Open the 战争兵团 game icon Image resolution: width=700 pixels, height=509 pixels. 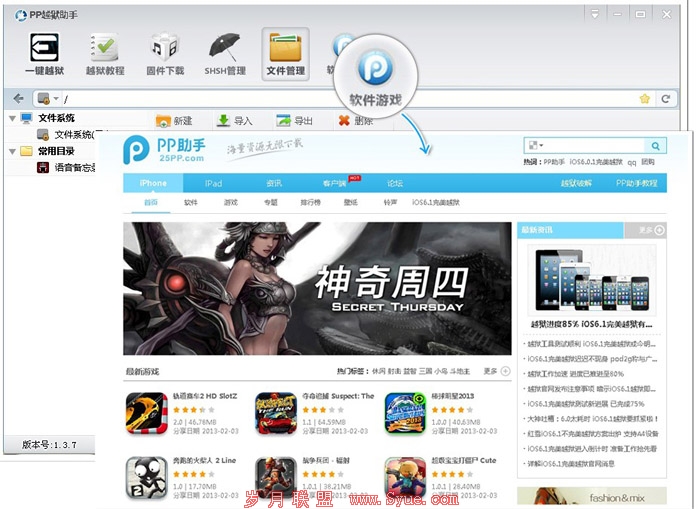(276, 477)
